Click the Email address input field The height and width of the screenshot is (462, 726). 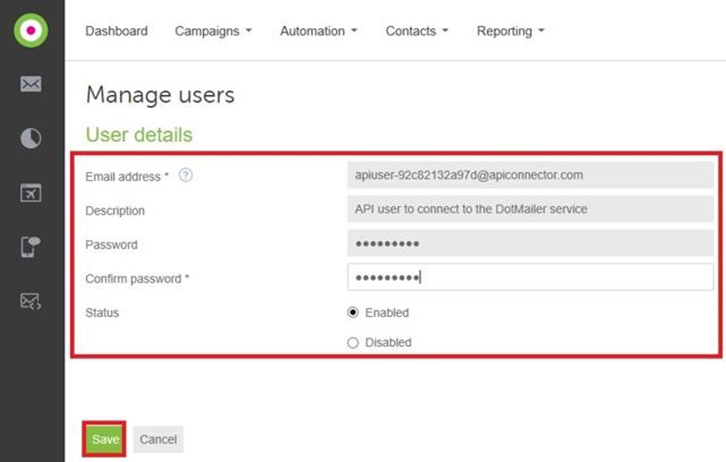pos(529,176)
